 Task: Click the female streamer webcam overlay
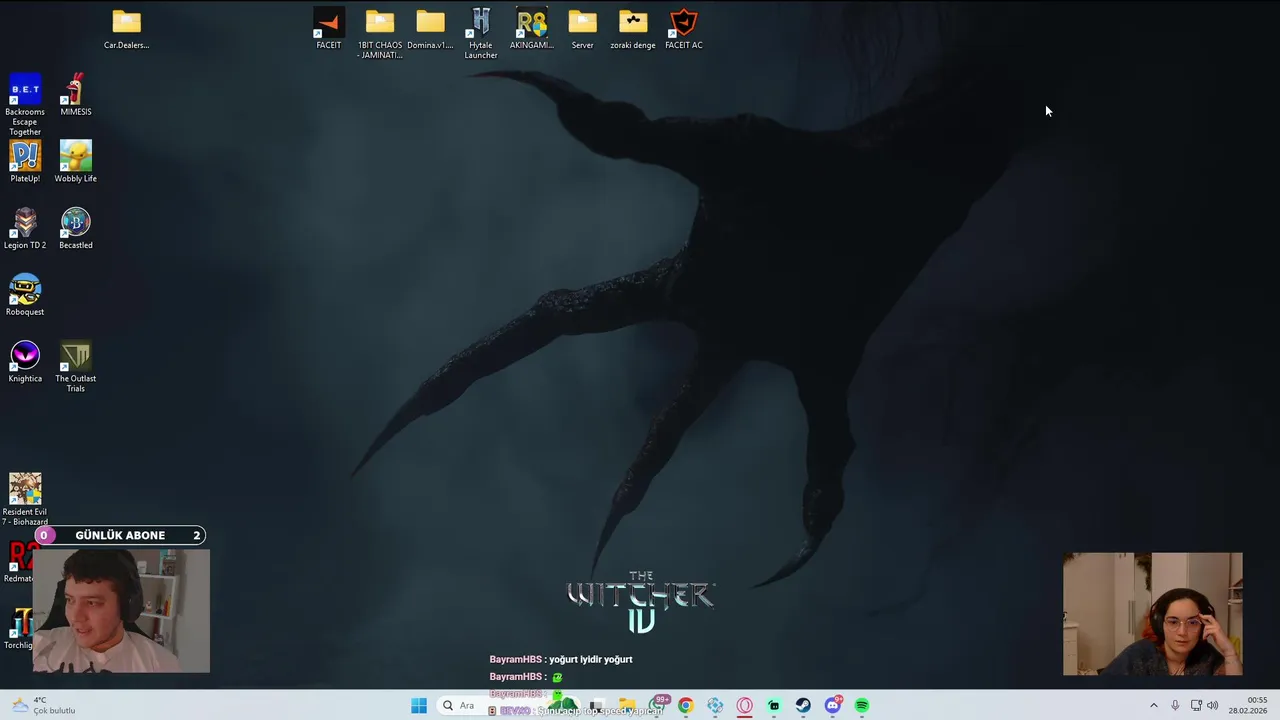click(1153, 614)
